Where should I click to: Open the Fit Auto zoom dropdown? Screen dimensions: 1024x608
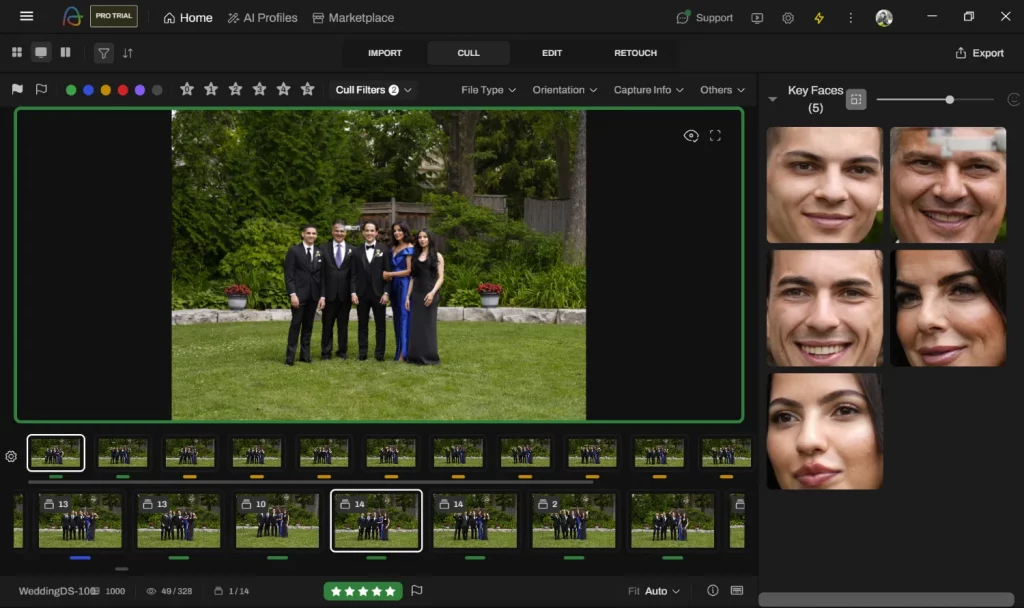(655, 591)
